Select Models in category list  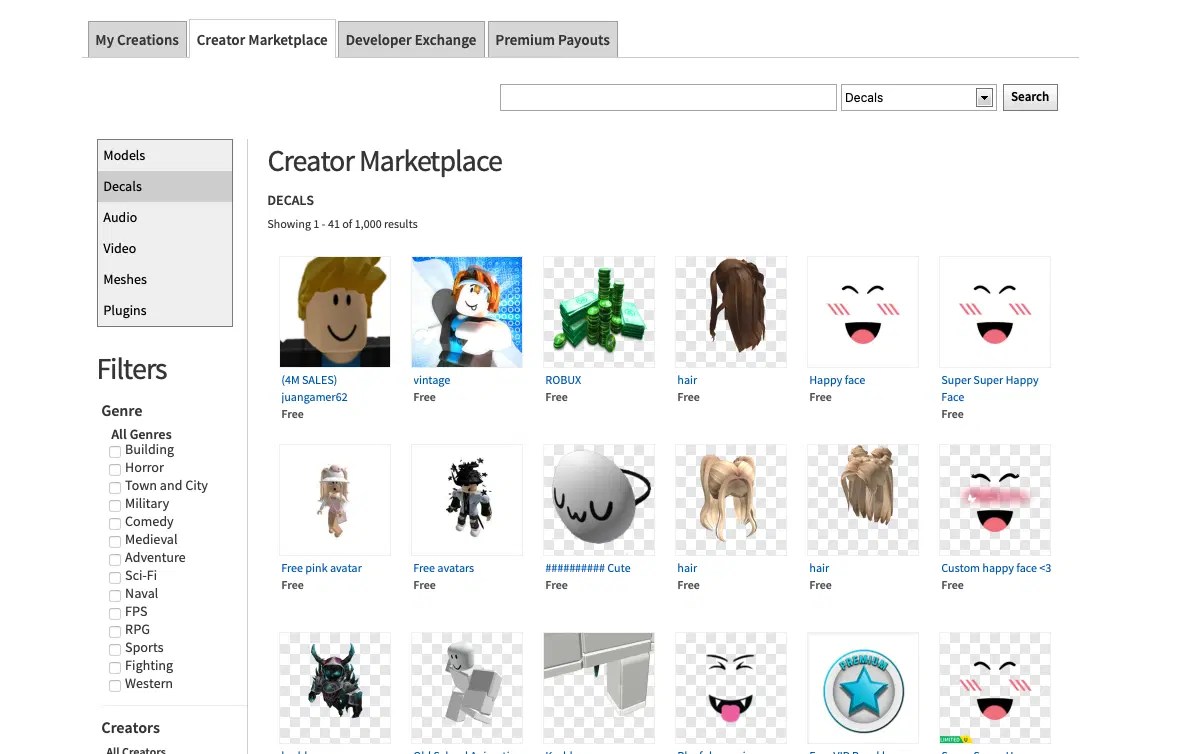tap(165, 155)
